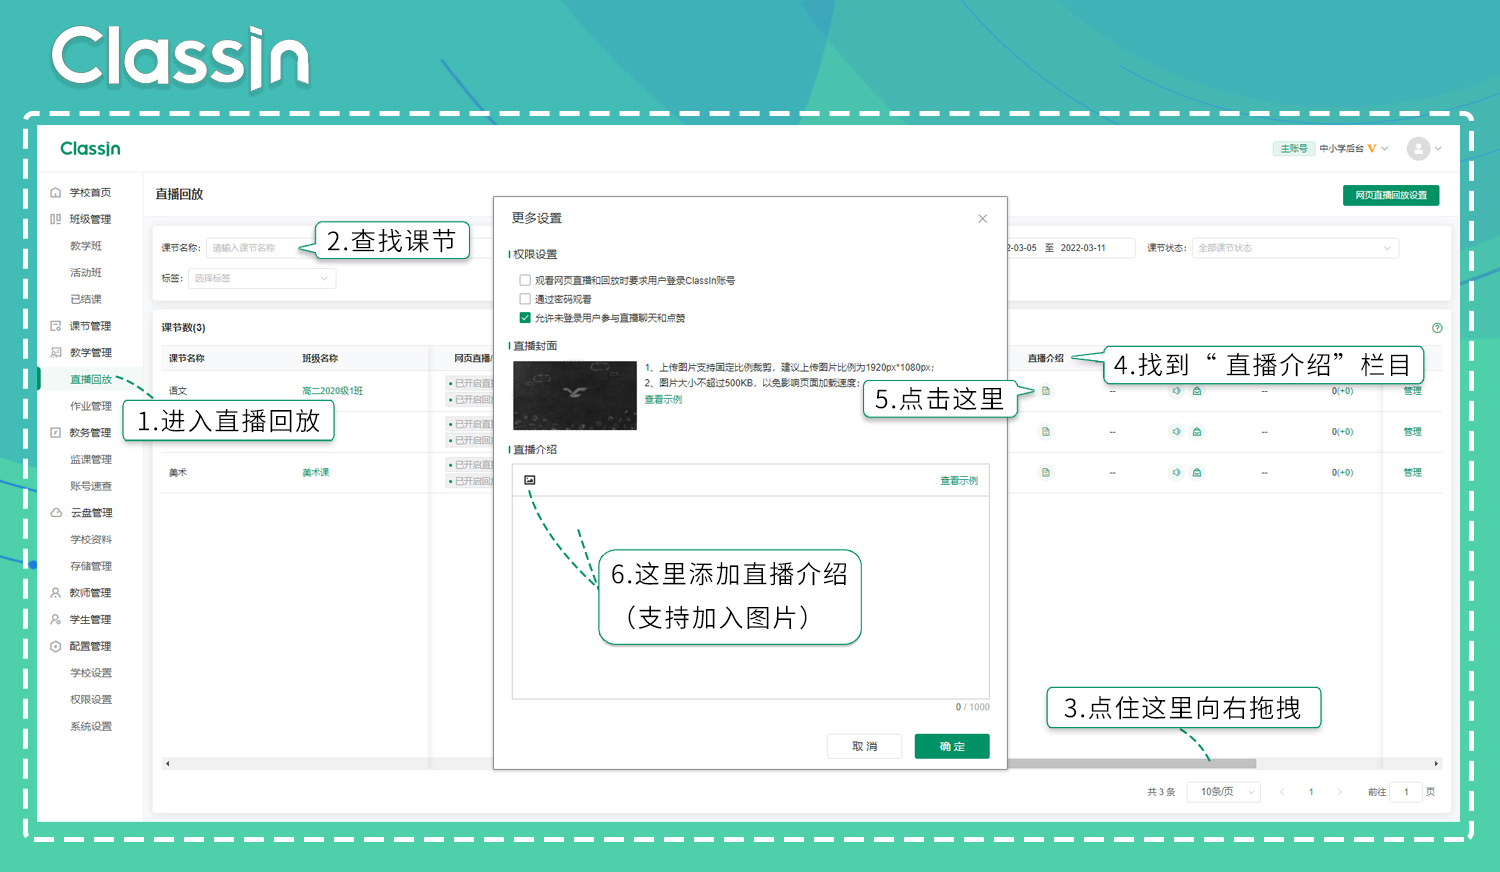Open the 直播介绍 document icon in the 美术 row

(x=1046, y=472)
